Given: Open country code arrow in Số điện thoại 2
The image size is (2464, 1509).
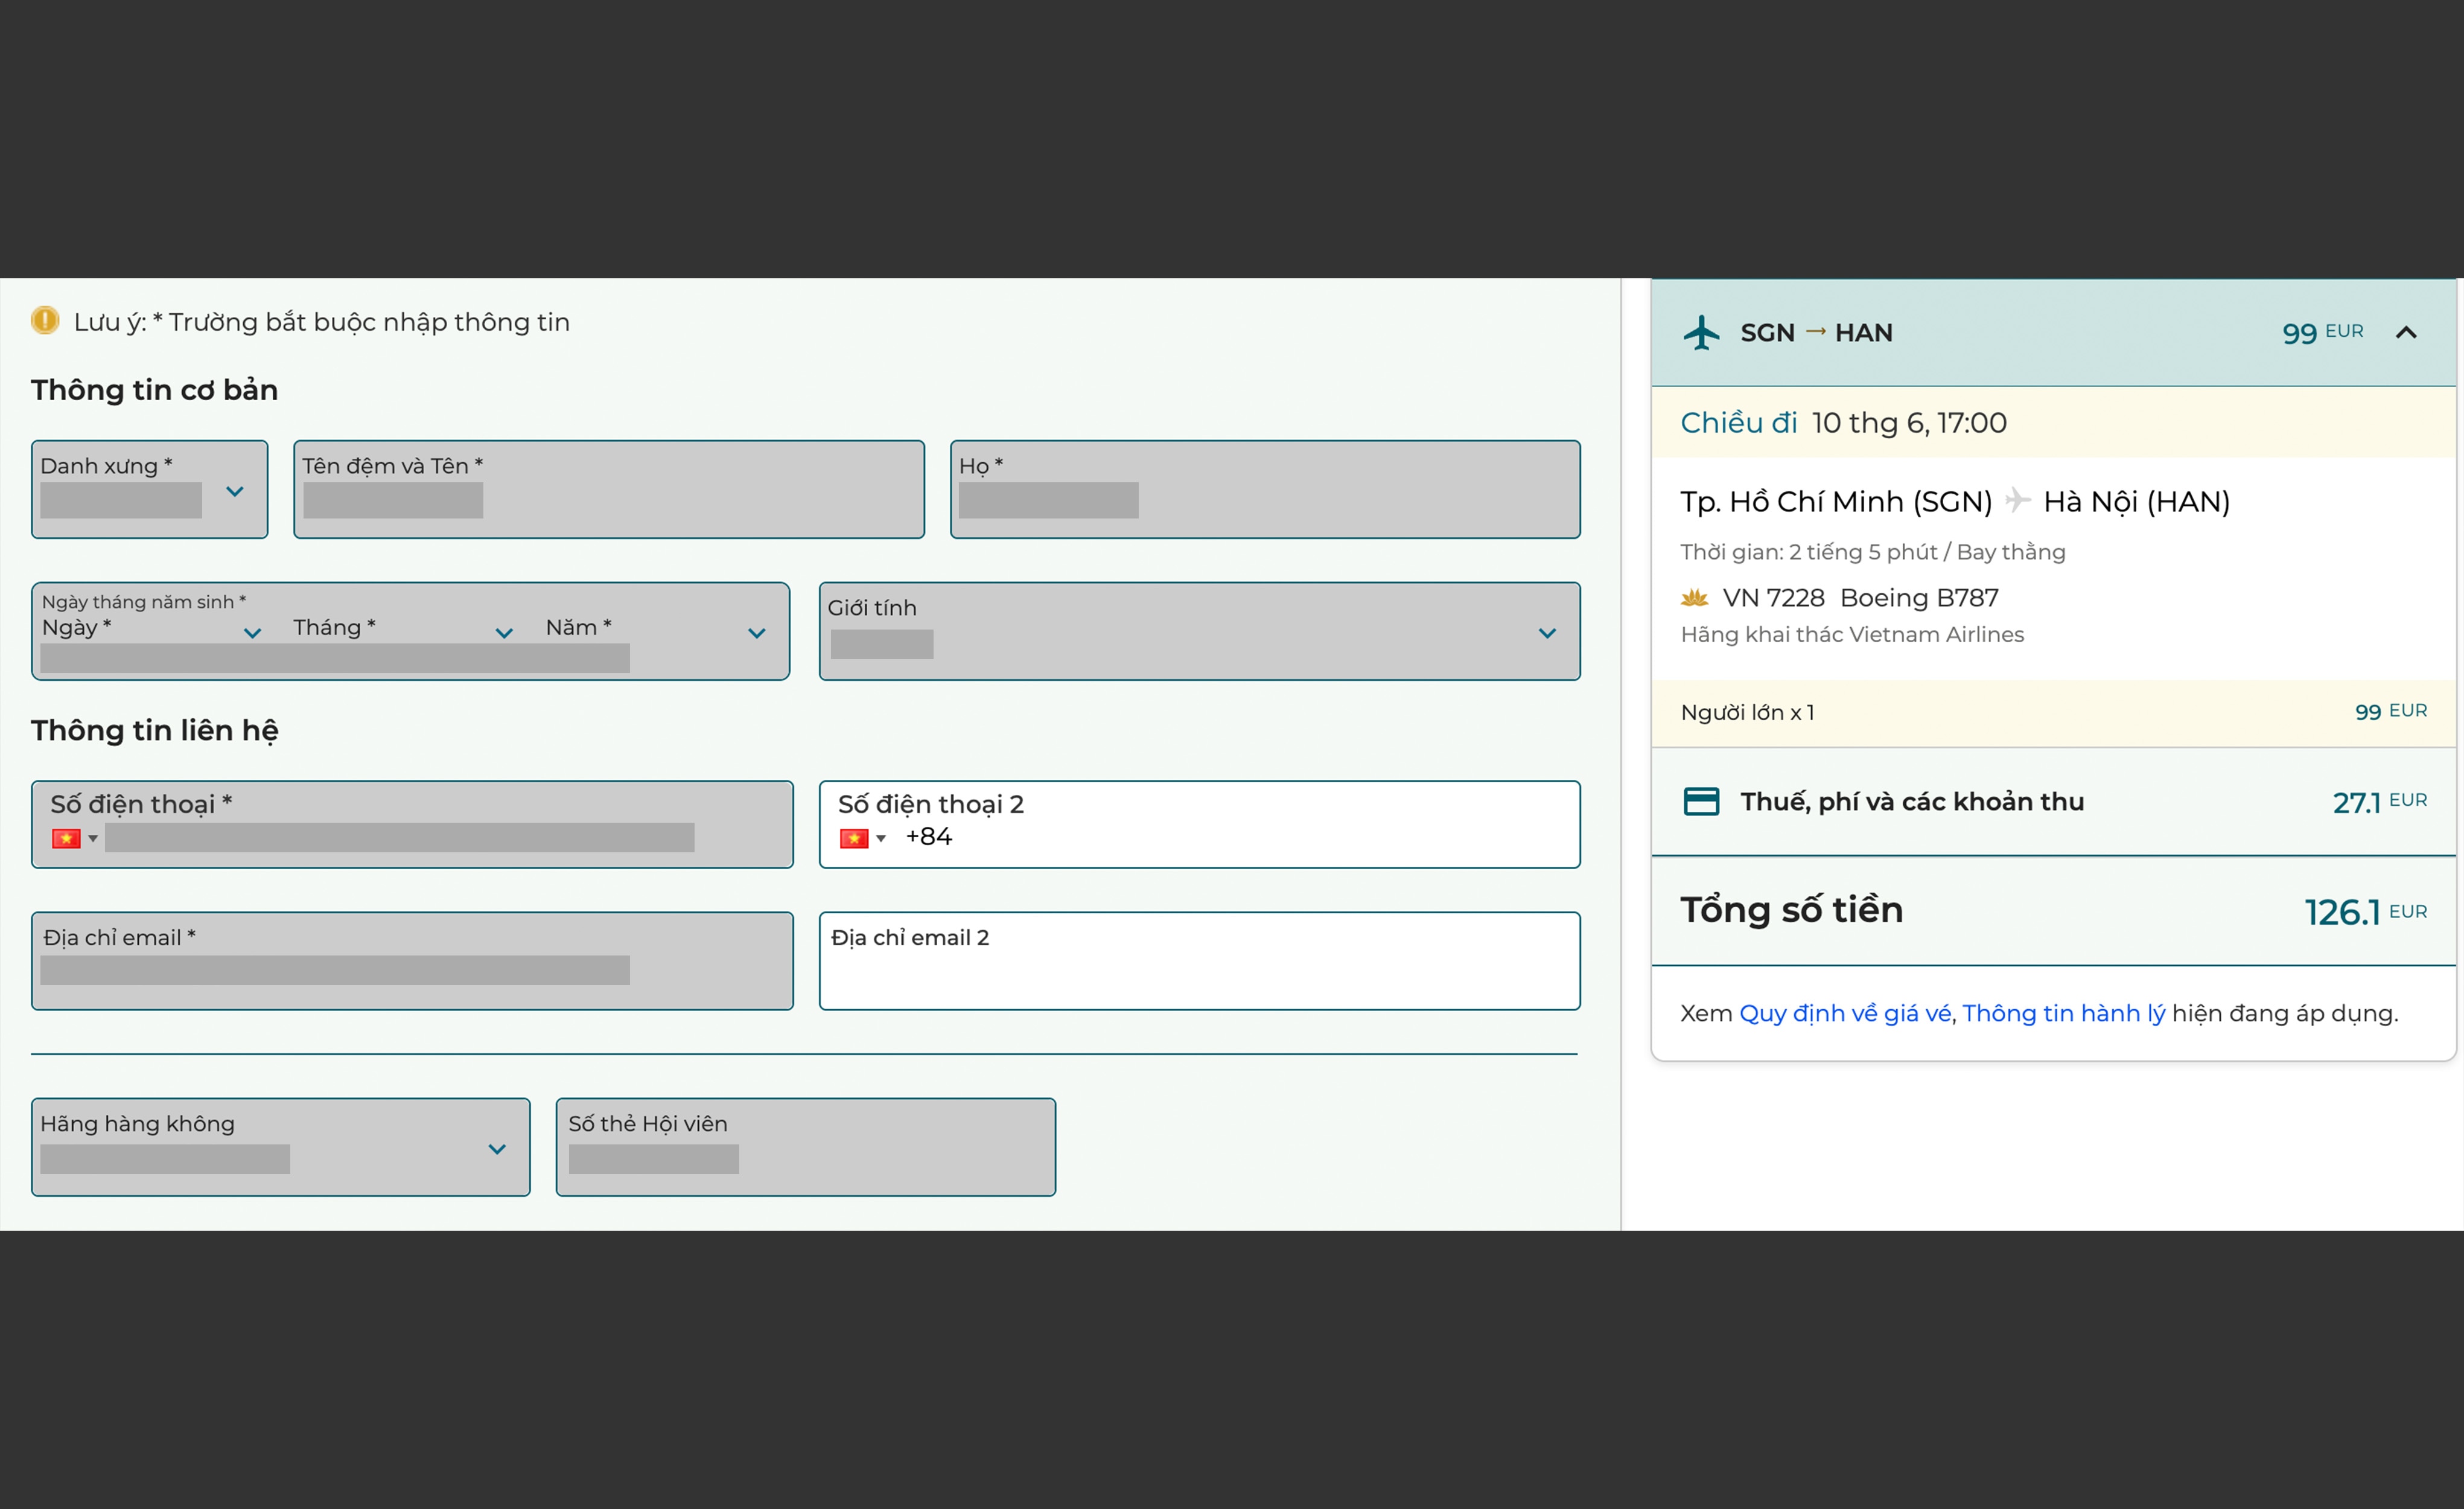Looking at the screenshot, I should 881,839.
